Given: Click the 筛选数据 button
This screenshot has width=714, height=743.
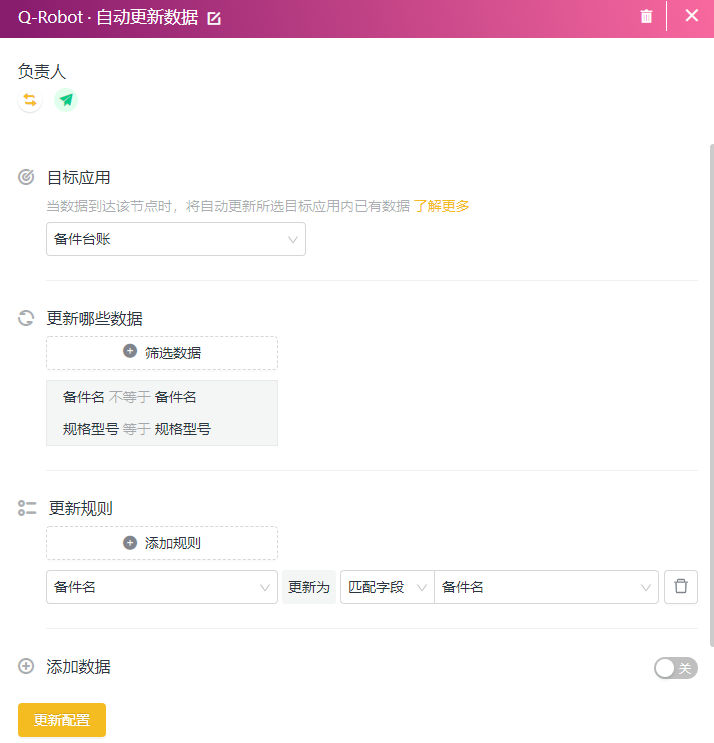Looking at the screenshot, I should (x=162, y=353).
